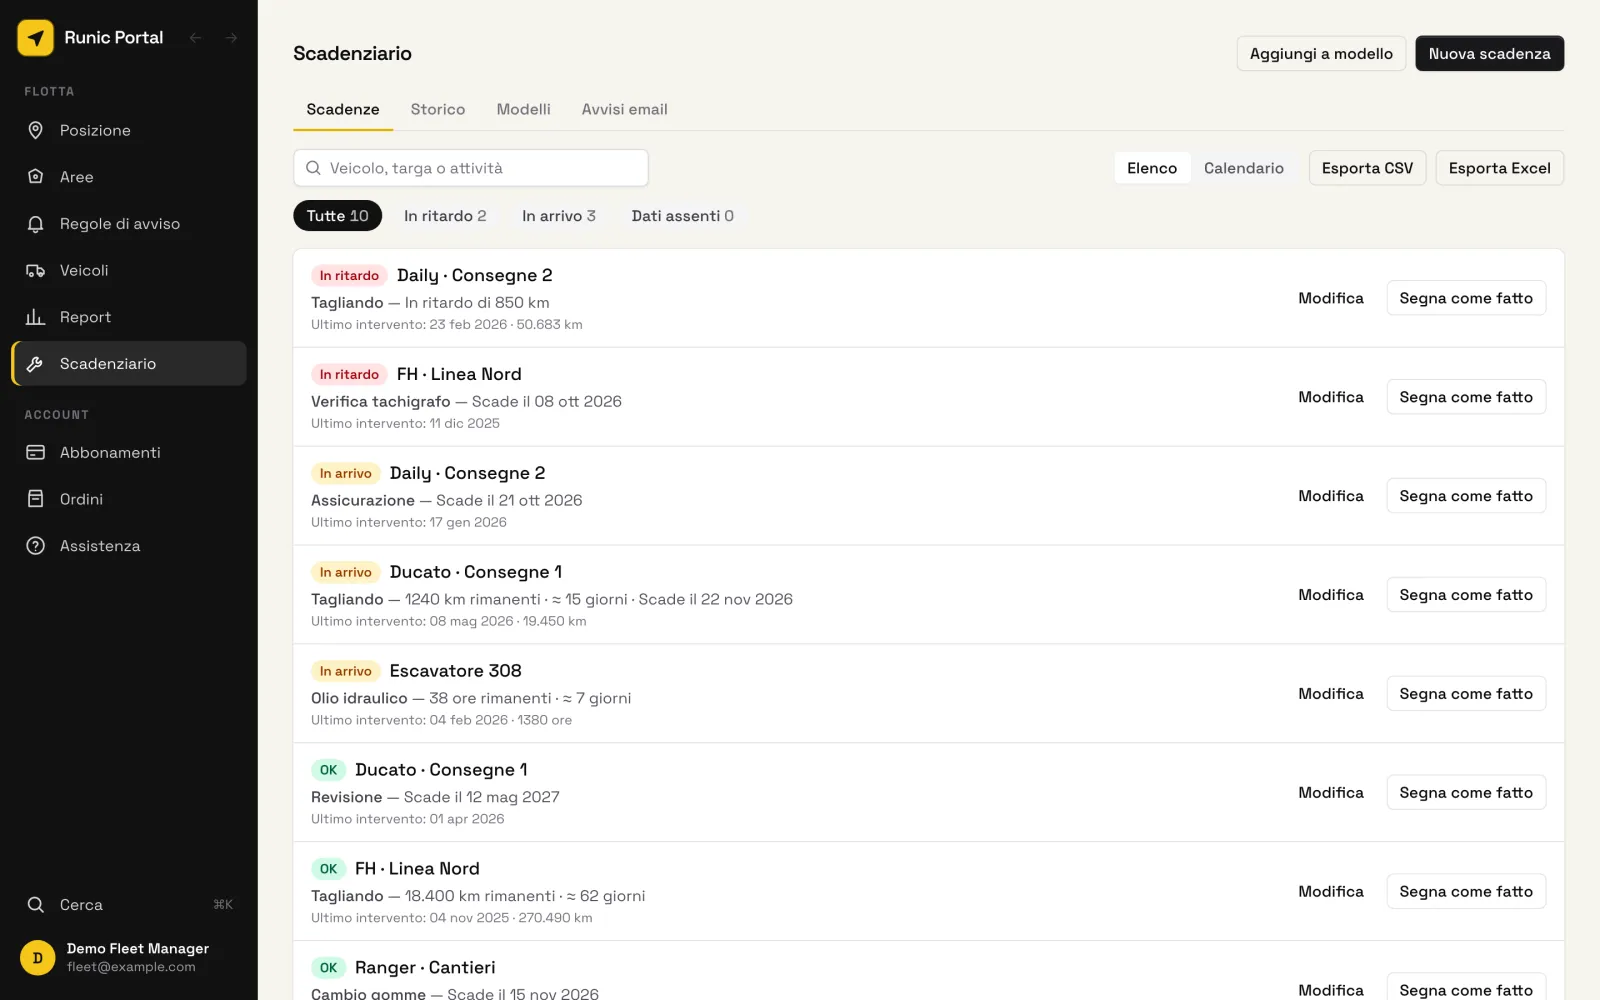Viewport: 1600px width, 1000px height.
Task: Mark FH Linea Nord Tagliando 18.400 km done
Action: point(1466,892)
